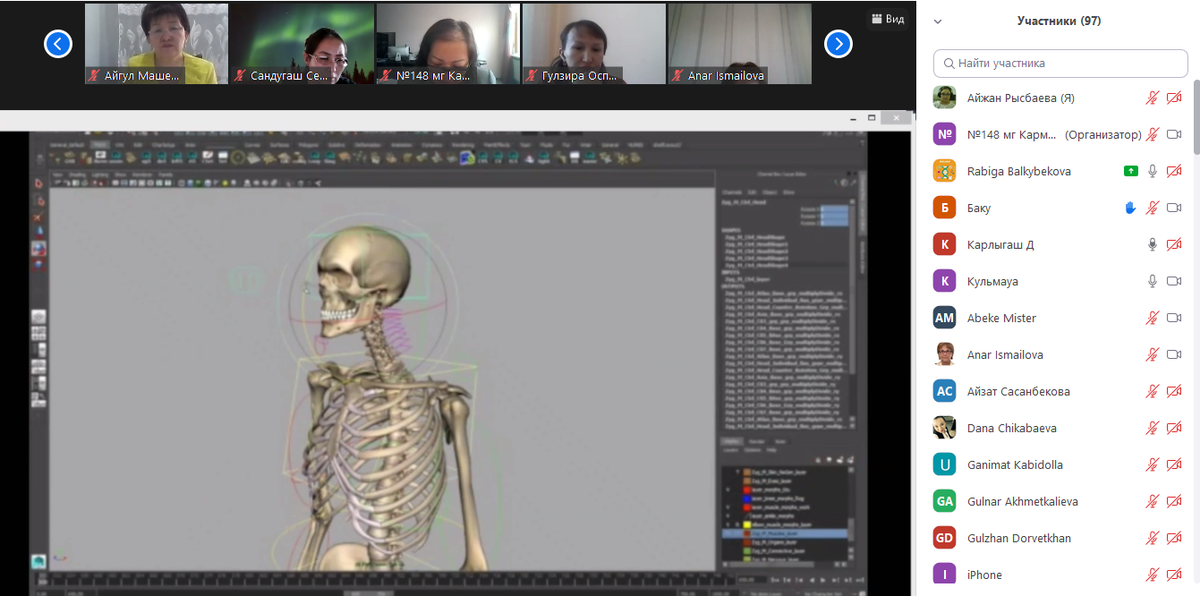Viewport: 1200px width, 596px height.
Task: Toggle Anar Ismailova's muted microphone in list
Action: tap(1152, 355)
